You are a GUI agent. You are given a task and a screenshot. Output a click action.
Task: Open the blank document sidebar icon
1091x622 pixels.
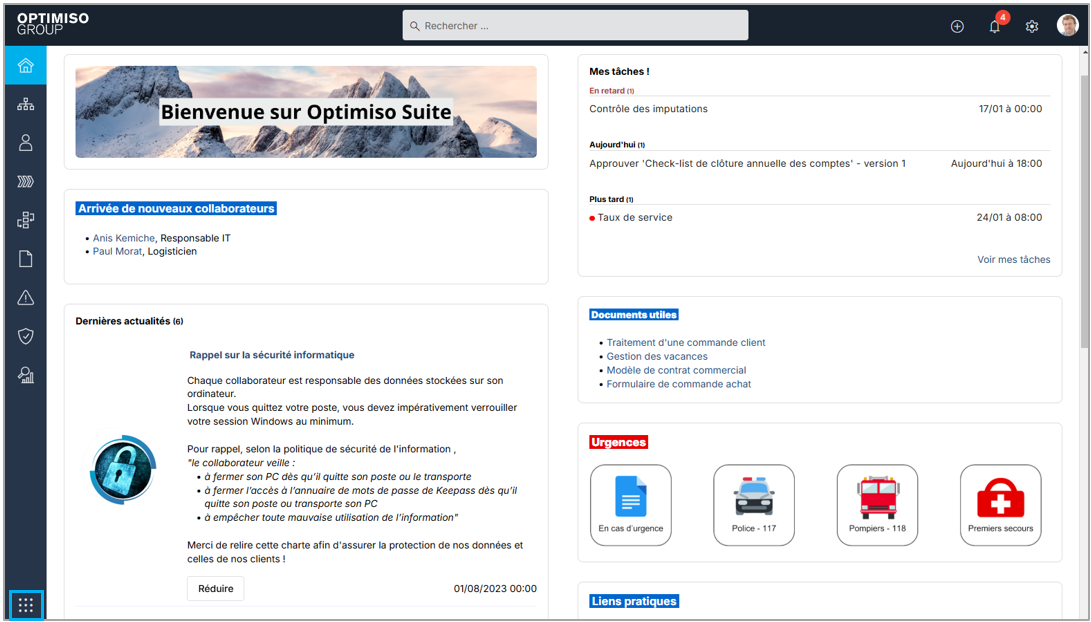coord(26,259)
